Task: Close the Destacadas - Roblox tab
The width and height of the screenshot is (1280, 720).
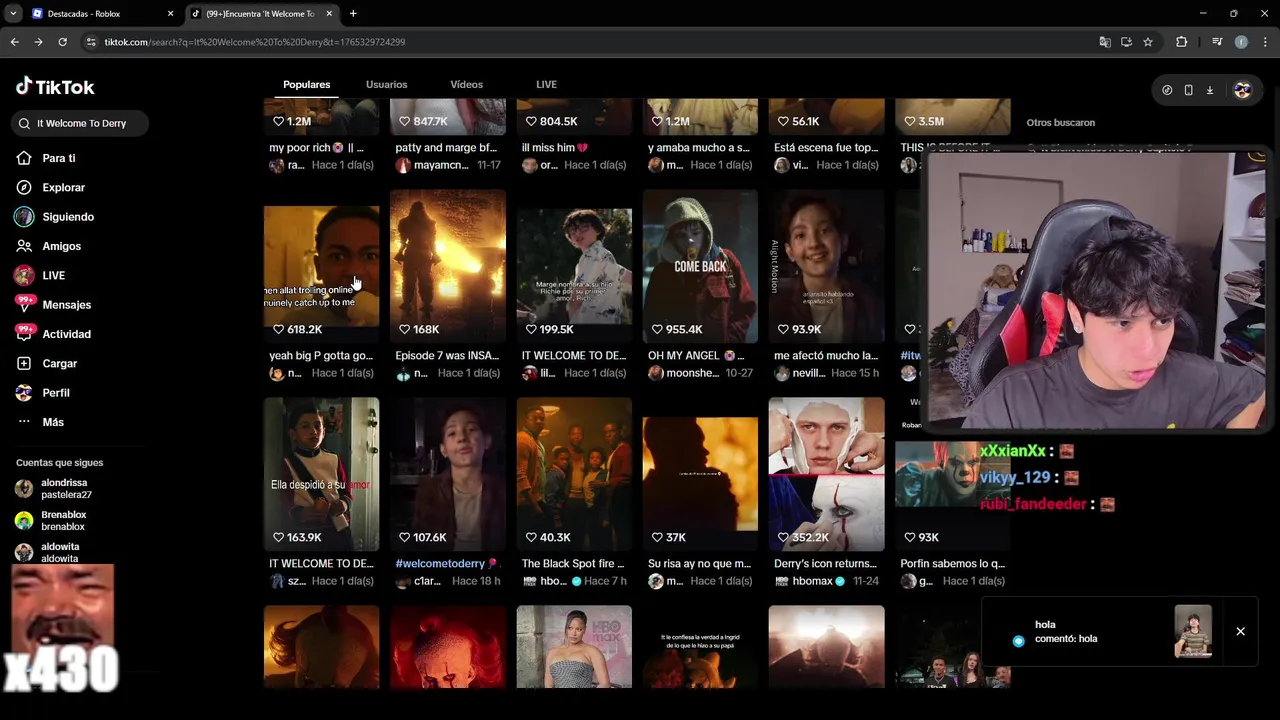Action: 170,14
